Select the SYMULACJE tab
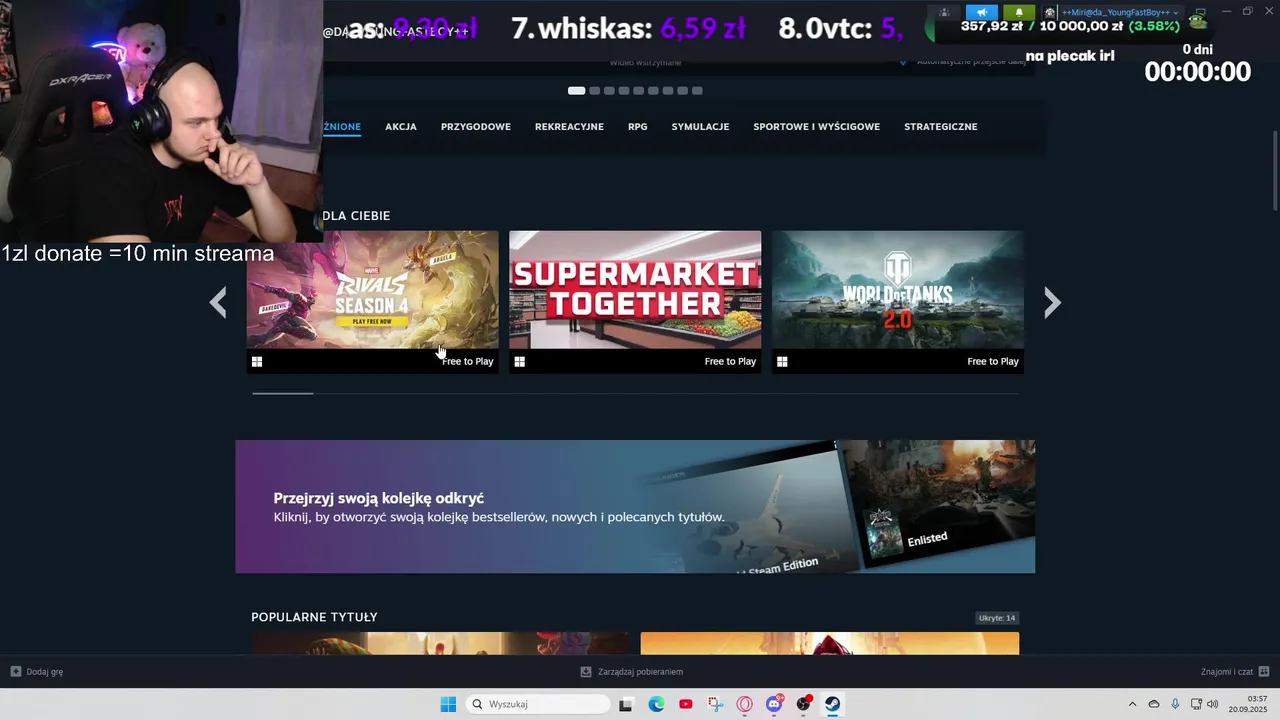 [x=700, y=127]
